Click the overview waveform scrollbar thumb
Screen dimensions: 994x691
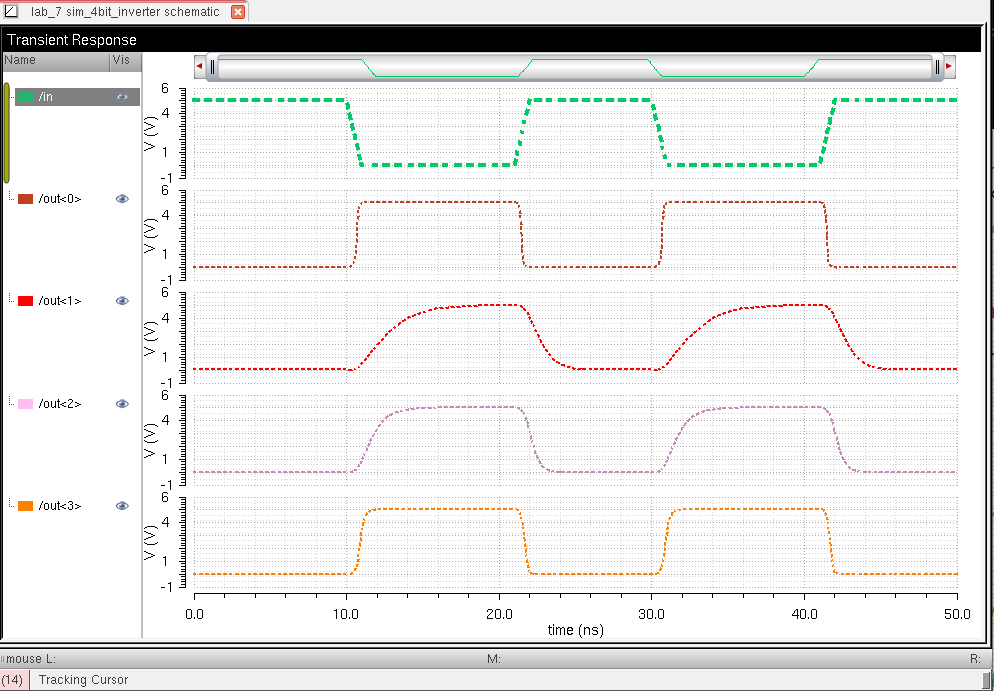[x=575, y=67]
